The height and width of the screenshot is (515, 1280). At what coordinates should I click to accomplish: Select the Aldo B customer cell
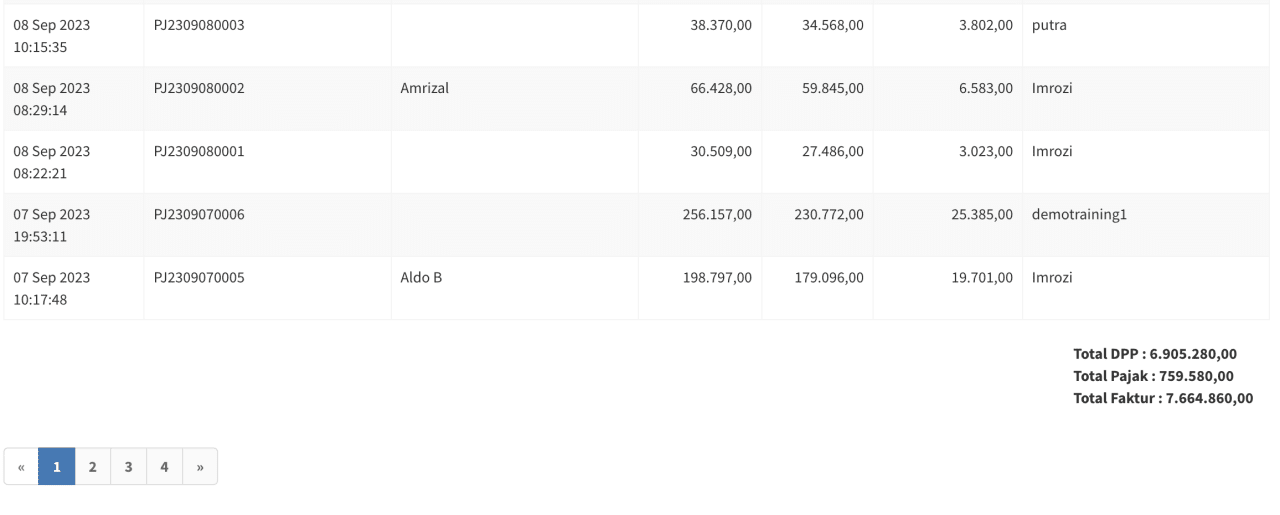tap(421, 277)
